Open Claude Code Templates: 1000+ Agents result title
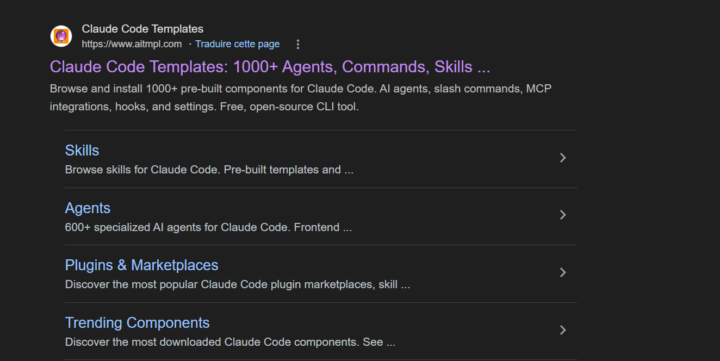The height and width of the screenshot is (361, 720). pos(270,67)
